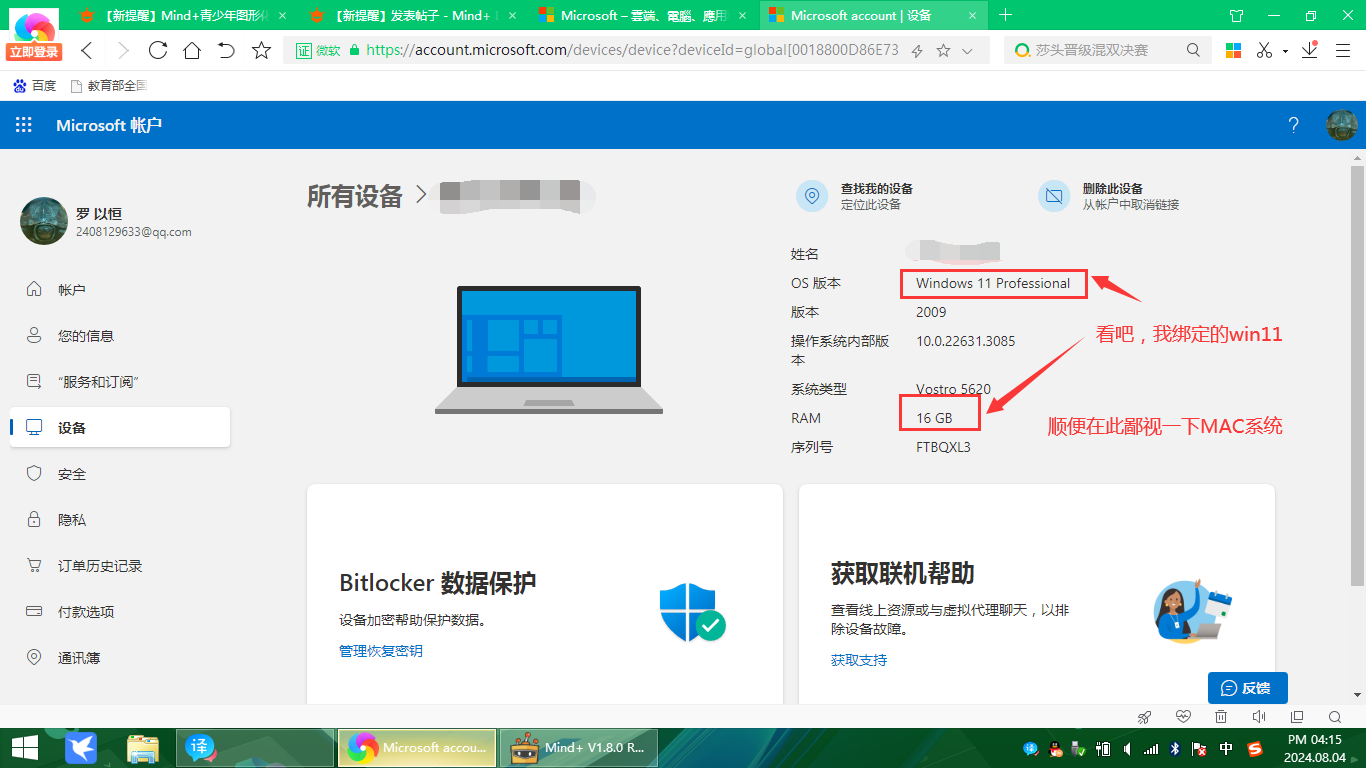Viewport: 1366px width, 768px height.
Task: Click the rocket accelerator icon in status bar
Action: tap(1145, 717)
